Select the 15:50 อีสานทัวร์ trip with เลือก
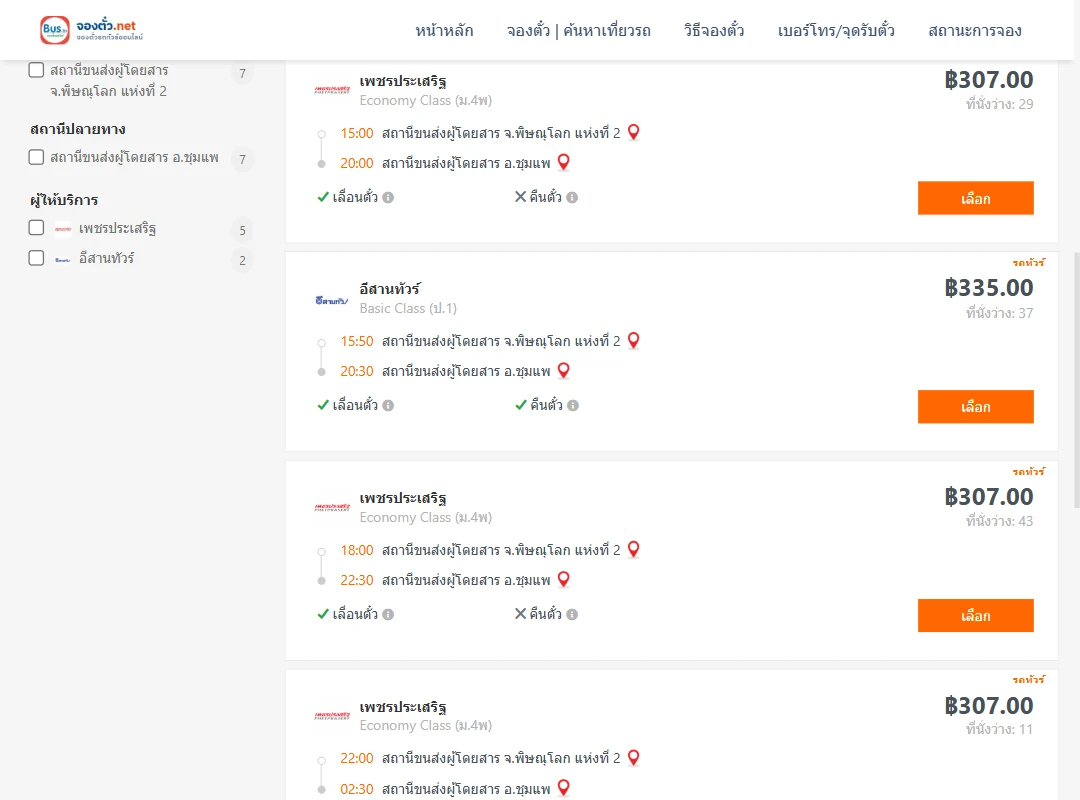Viewport: 1080px width, 800px height. click(975, 407)
